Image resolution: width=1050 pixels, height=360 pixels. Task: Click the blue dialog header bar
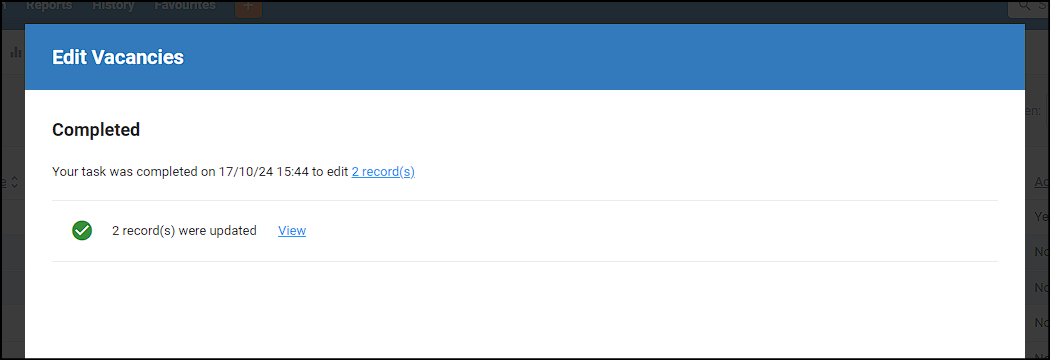tap(525, 58)
